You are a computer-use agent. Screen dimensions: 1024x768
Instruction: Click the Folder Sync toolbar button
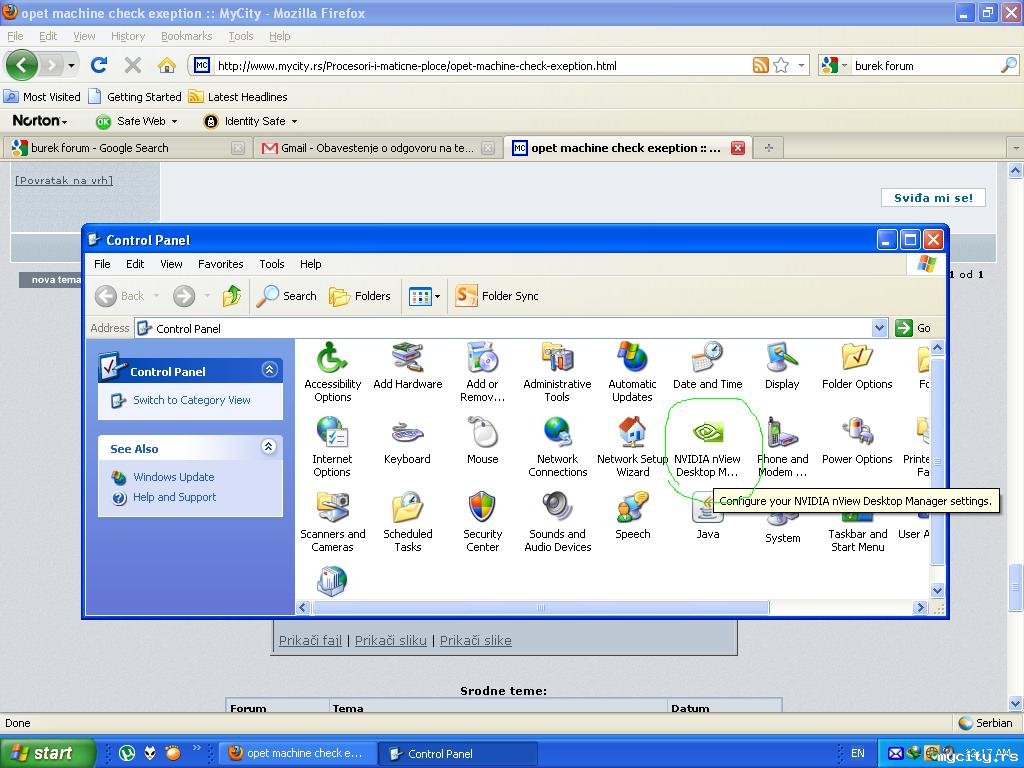tap(497, 296)
